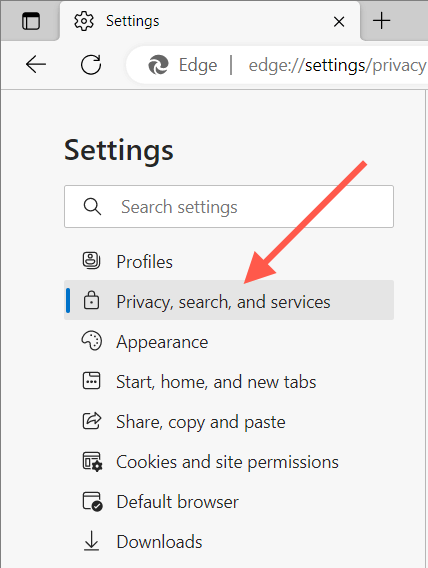Open Cookies and site permissions
The image size is (428, 568).
229,462
